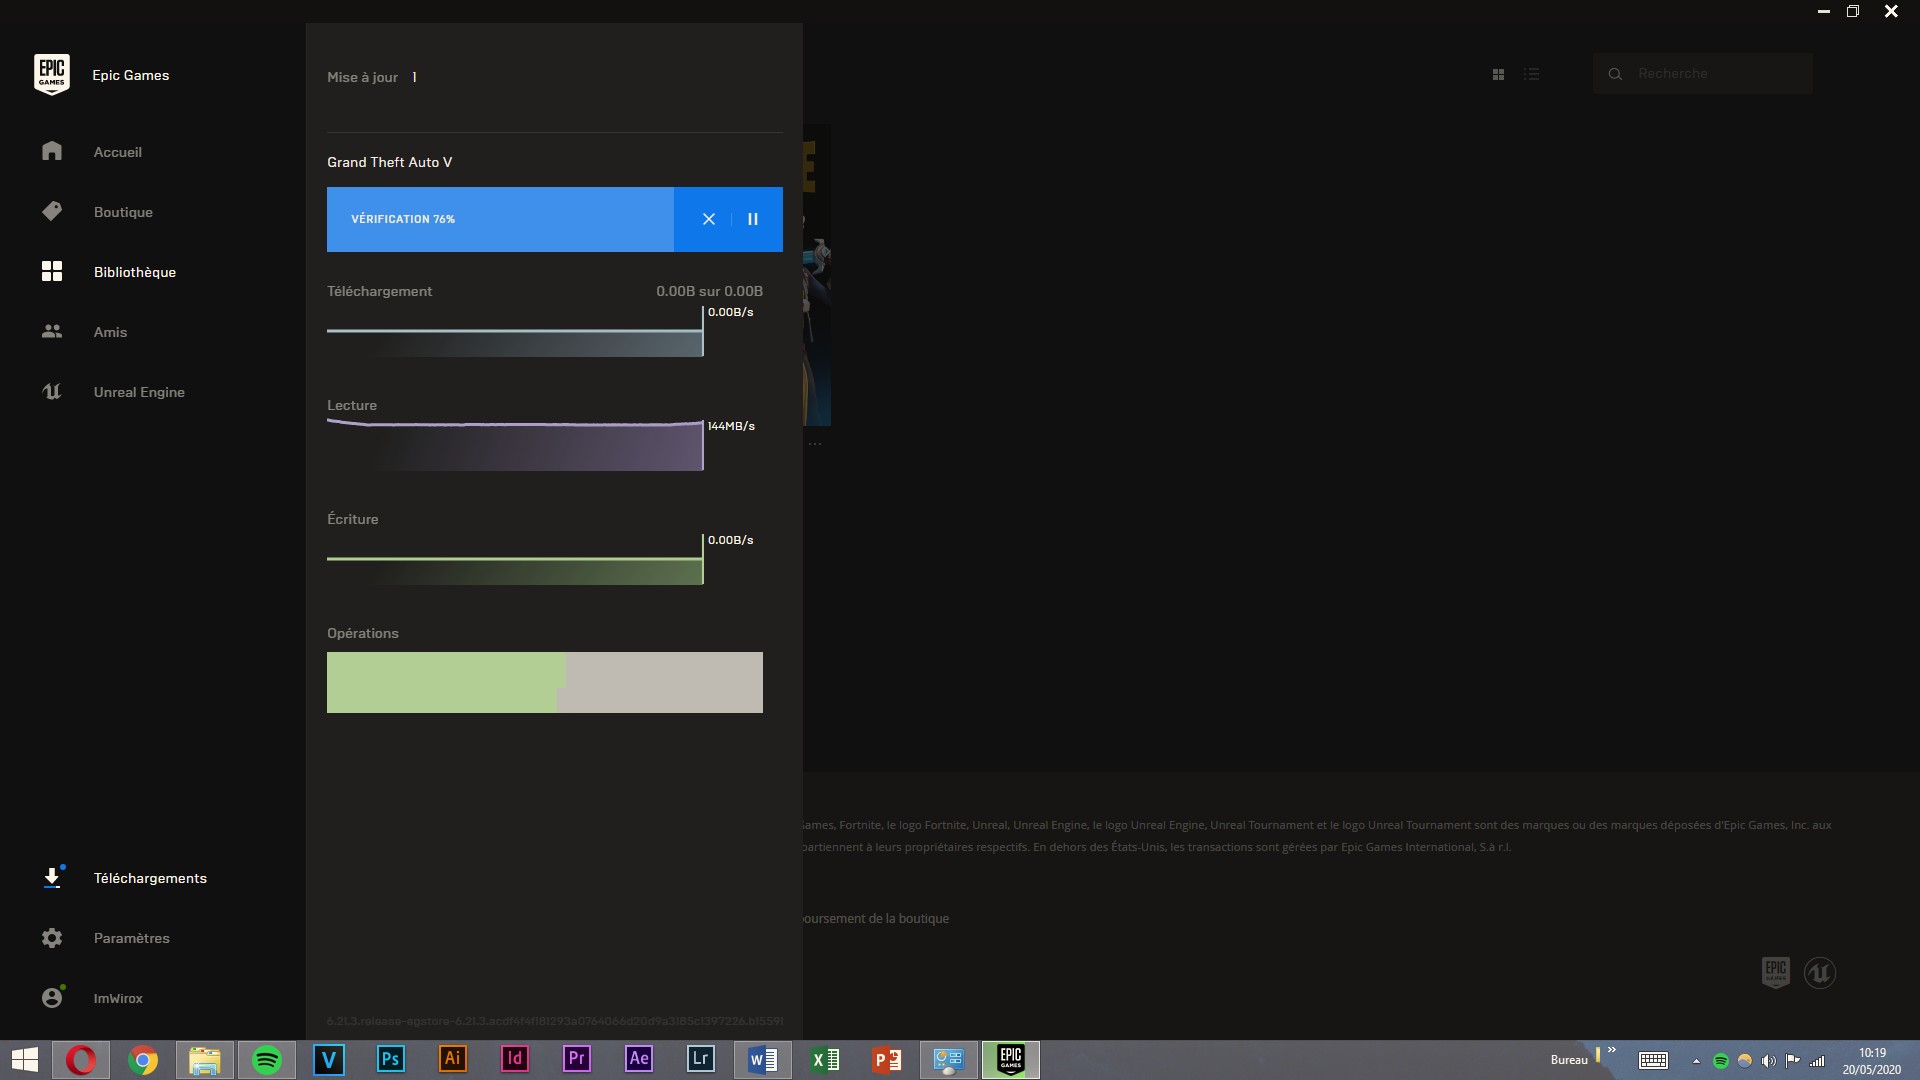The height and width of the screenshot is (1080, 1920).
Task: Click the Paramètres gear icon
Action: [52, 938]
